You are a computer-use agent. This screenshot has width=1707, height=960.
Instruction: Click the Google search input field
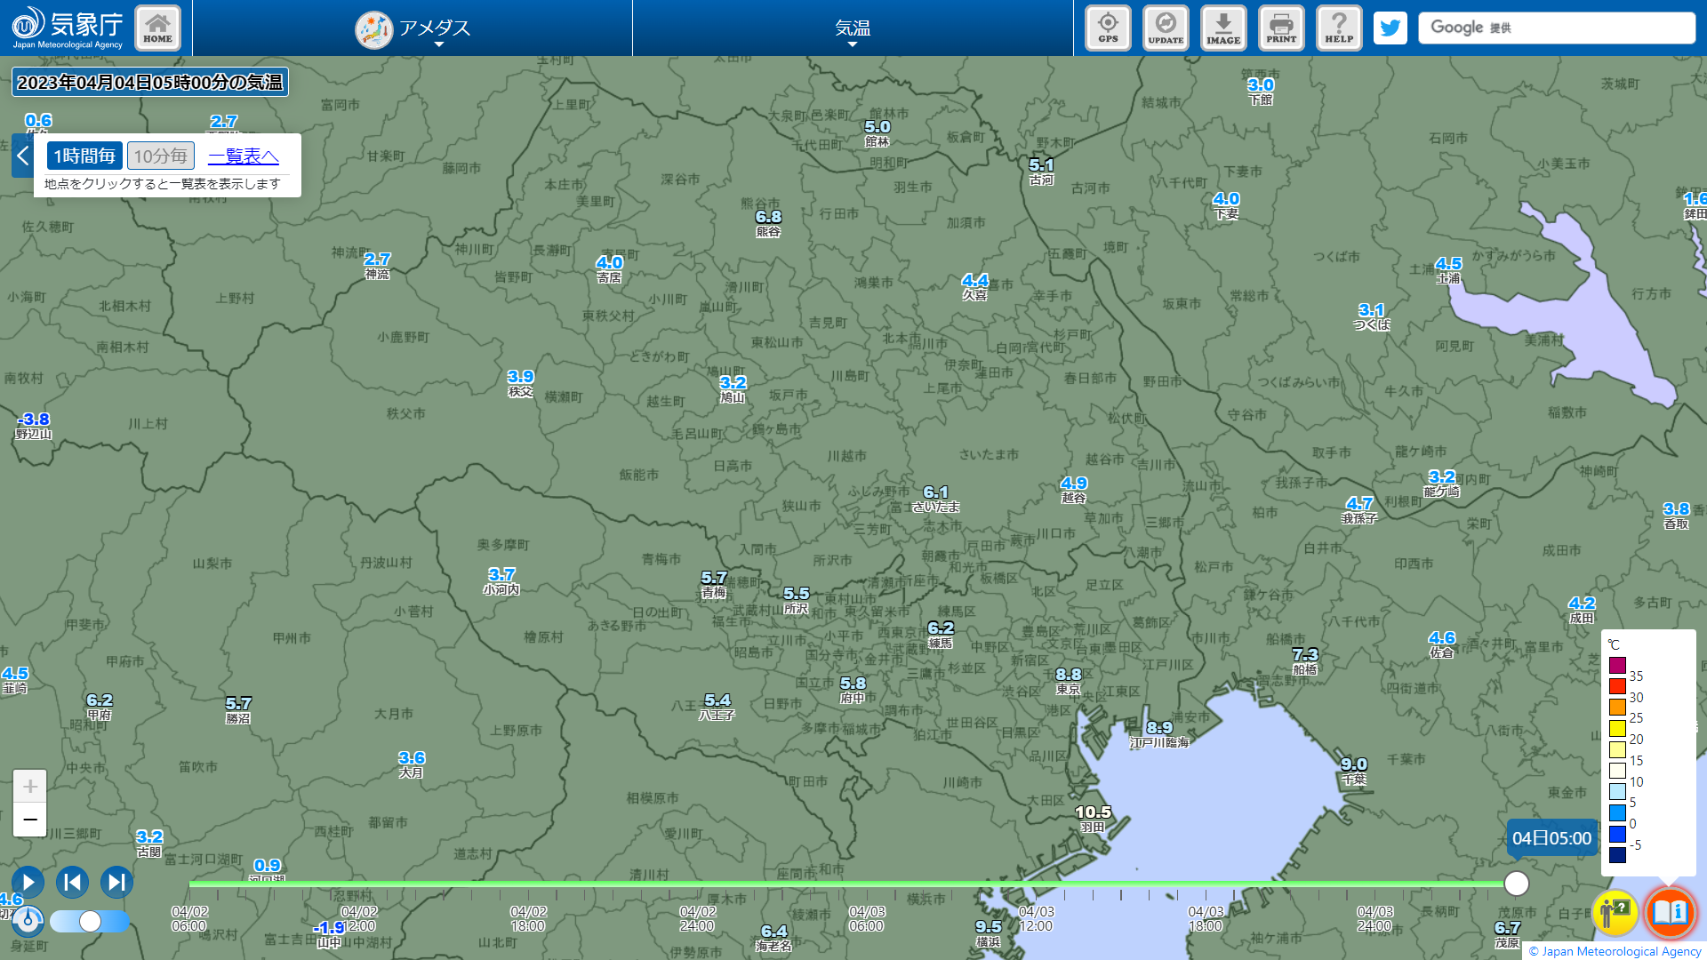pos(1555,28)
